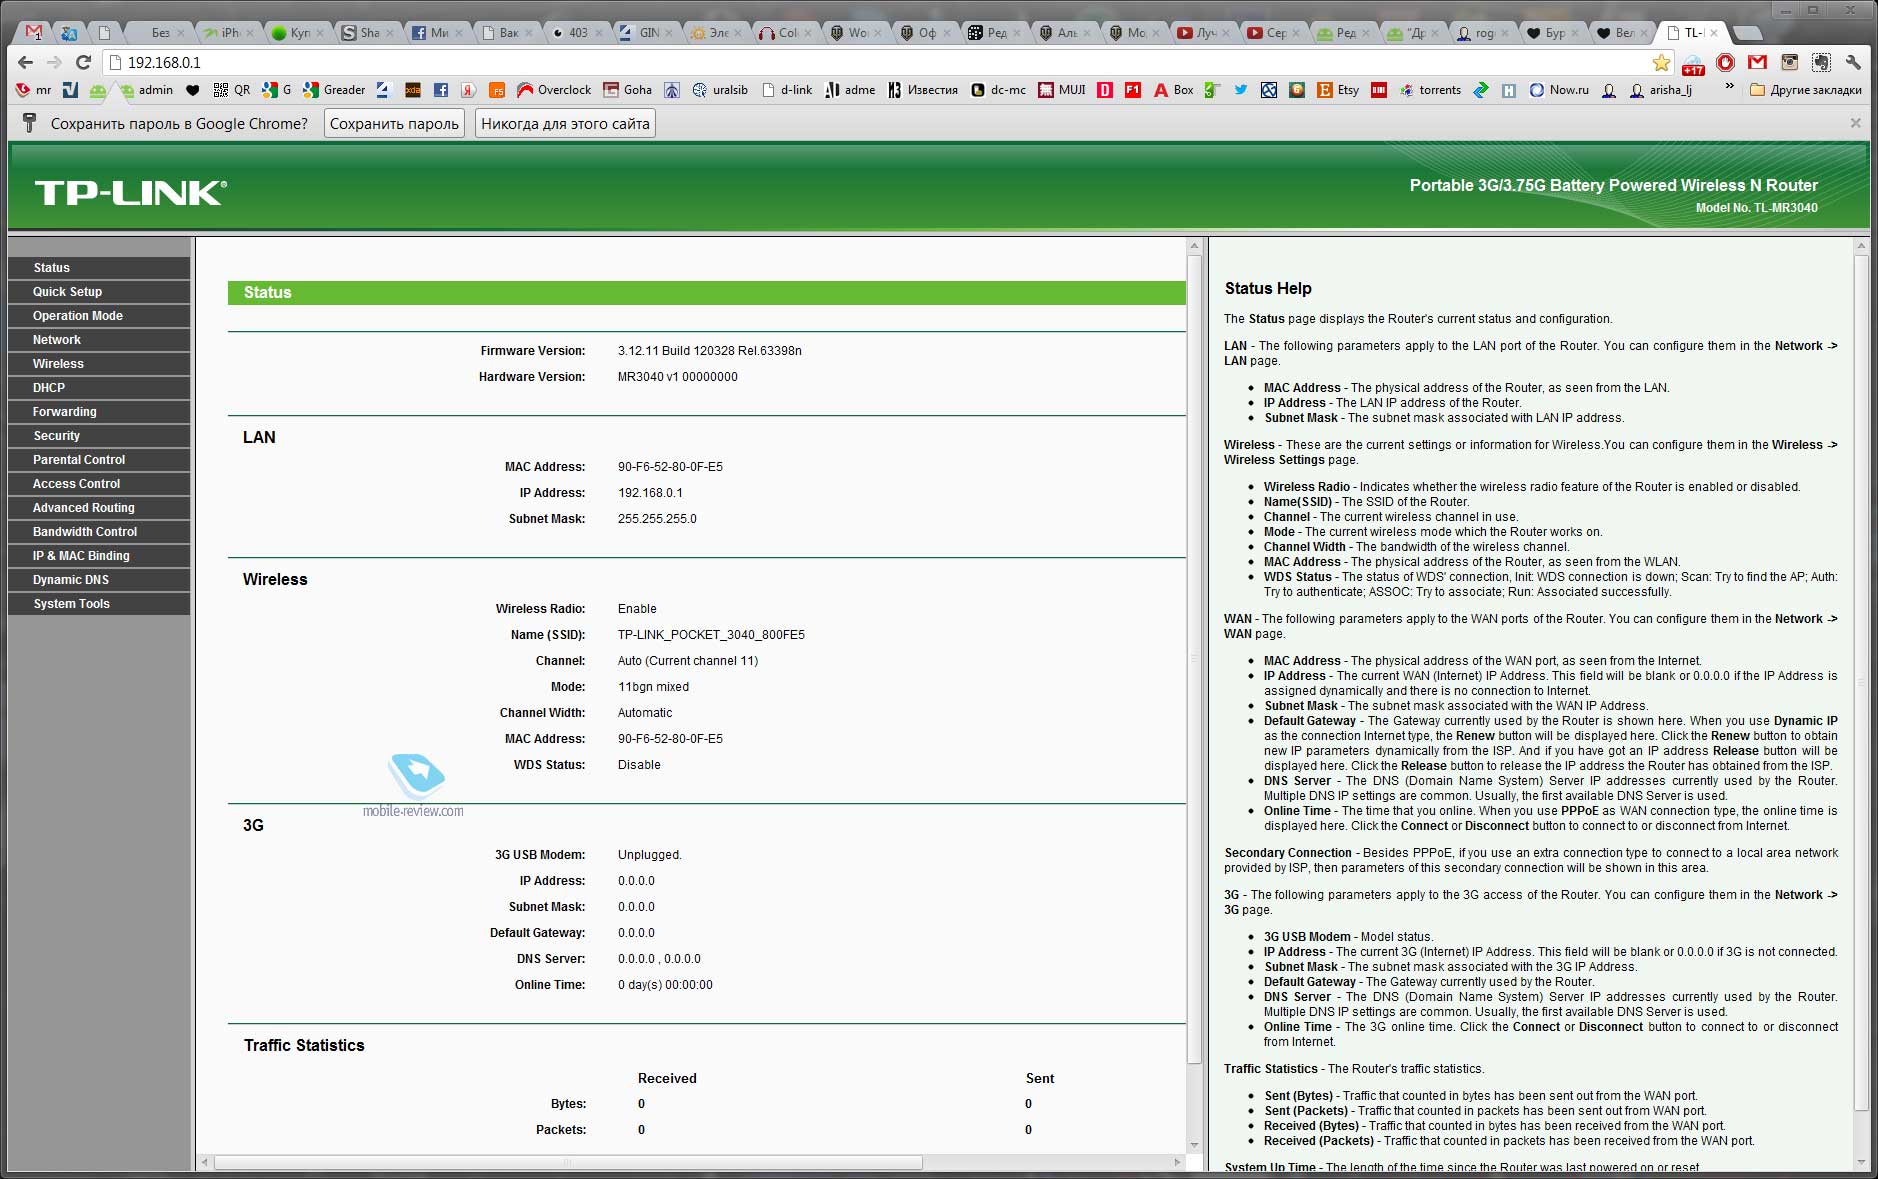Show hidden bookmarks with the chevron
The height and width of the screenshot is (1179, 1878).
[1729, 88]
